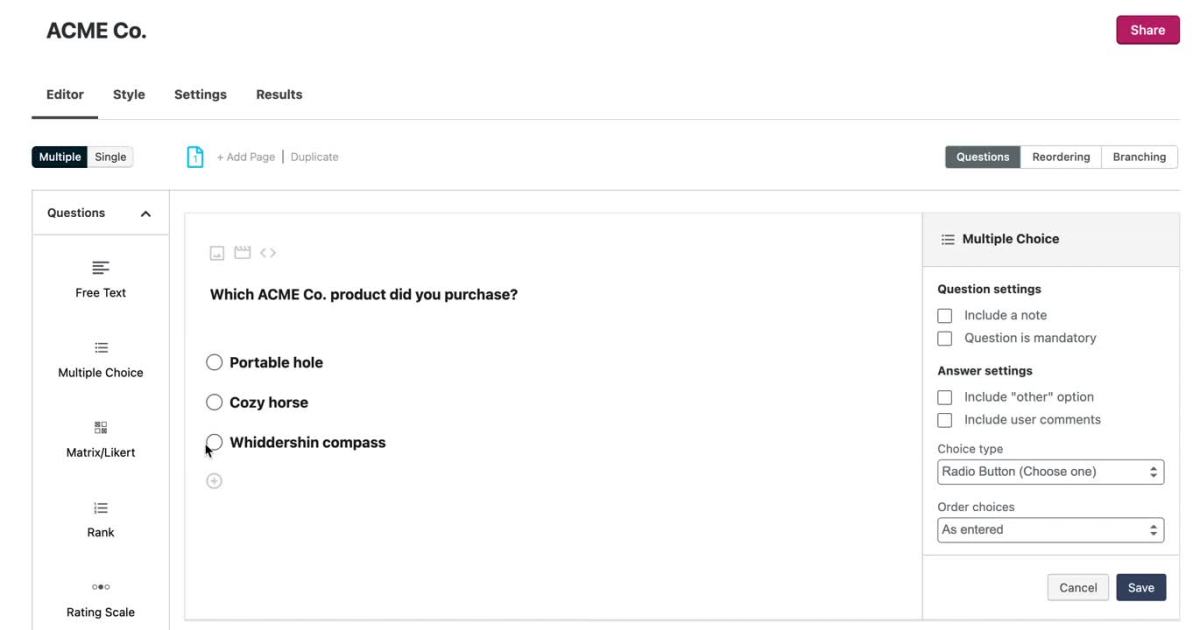The width and height of the screenshot is (1200, 630).
Task: Select the Rating Scale question type icon
Action: pyautogui.click(x=100, y=587)
